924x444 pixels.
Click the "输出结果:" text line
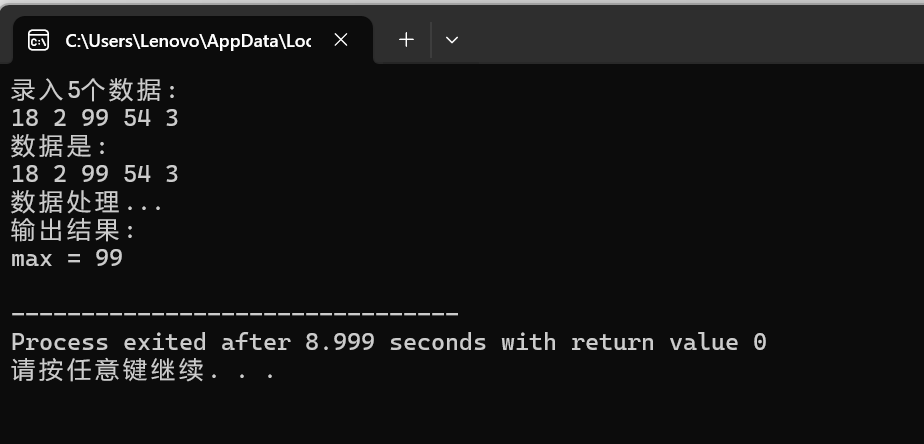(x=74, y=231)
